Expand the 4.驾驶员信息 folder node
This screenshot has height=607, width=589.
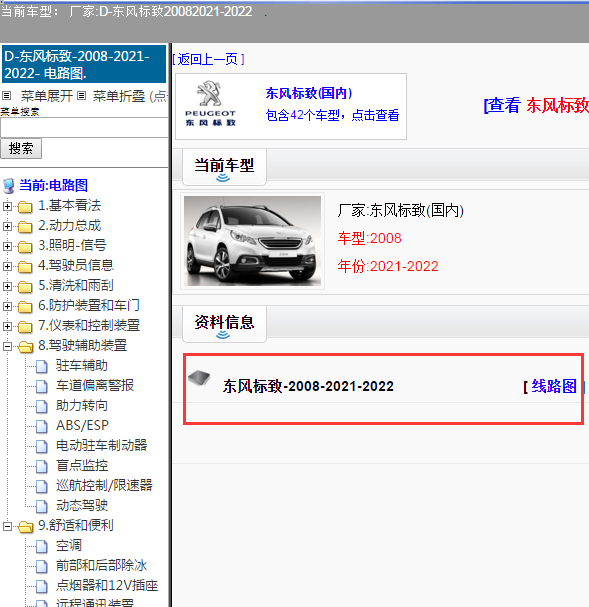[7, 266]
